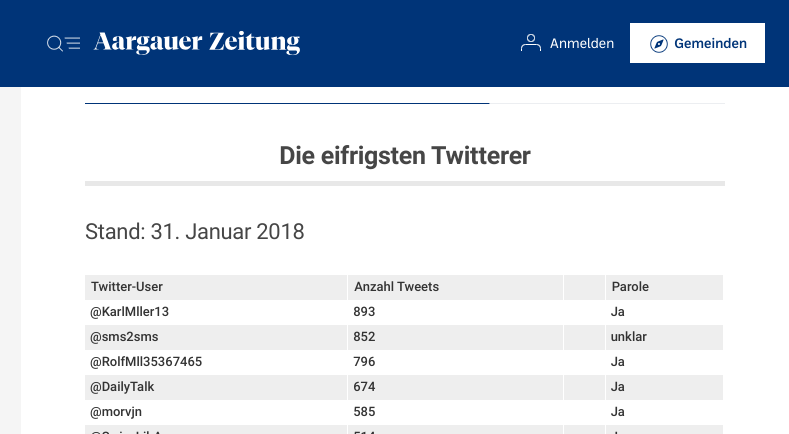
Task: Open the Anmelden login link
Action: coord(581,43)
